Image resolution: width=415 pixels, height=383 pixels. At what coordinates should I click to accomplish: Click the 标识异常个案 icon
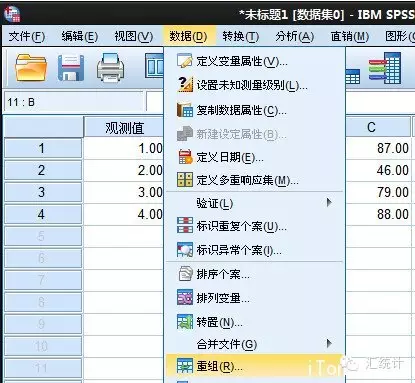click(185, 249)
